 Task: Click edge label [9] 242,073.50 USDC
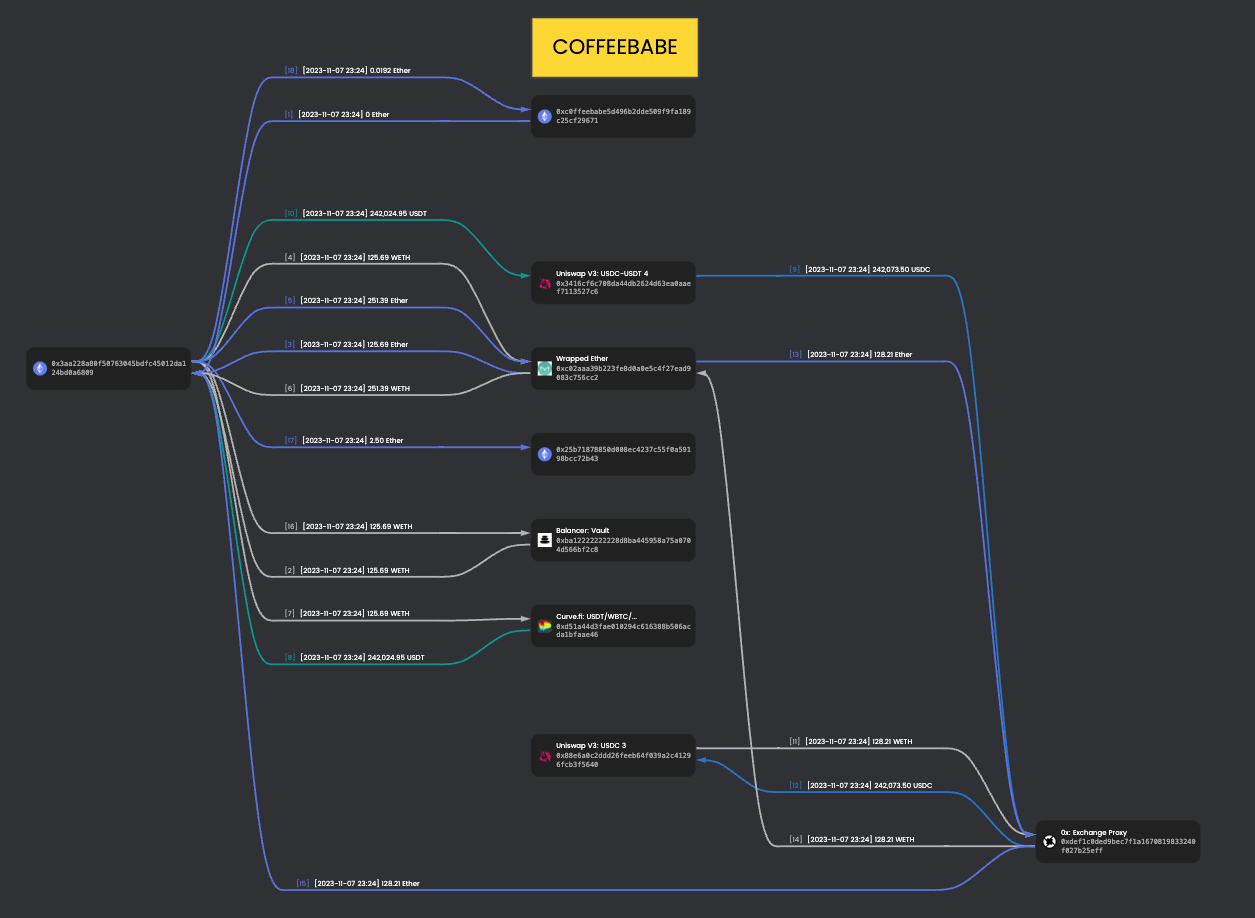point(860,269)
